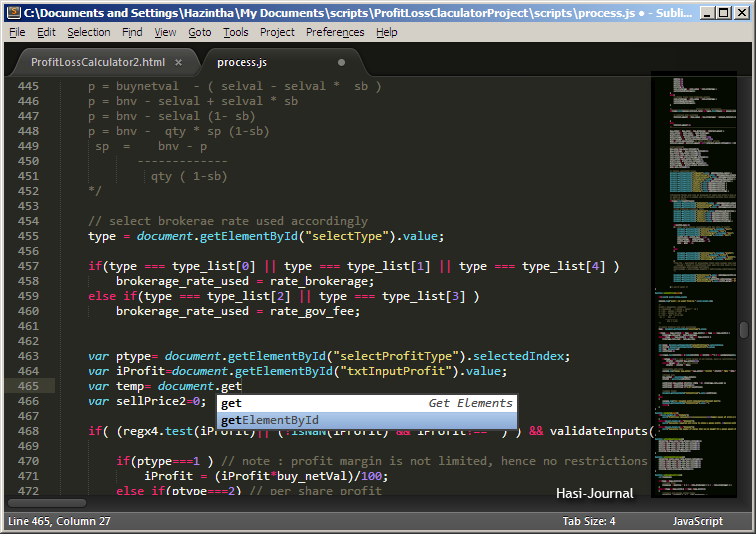Open the File menu
The width and height of the screenshot is (756, 534).
(17, 32)
